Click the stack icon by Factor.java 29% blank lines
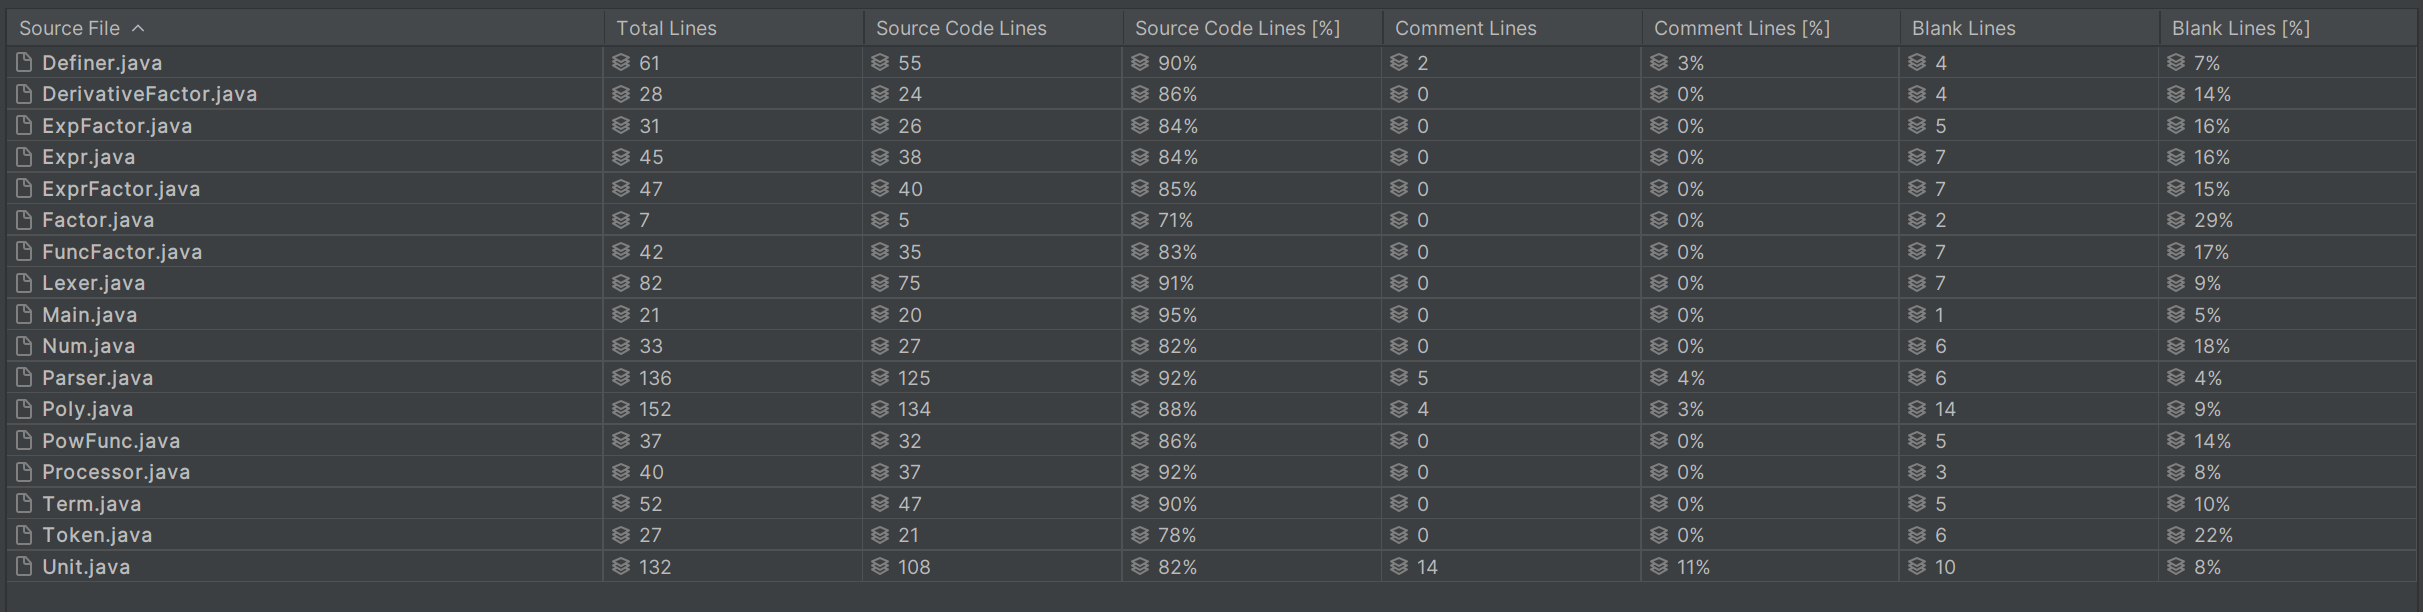 (2176, 220)
